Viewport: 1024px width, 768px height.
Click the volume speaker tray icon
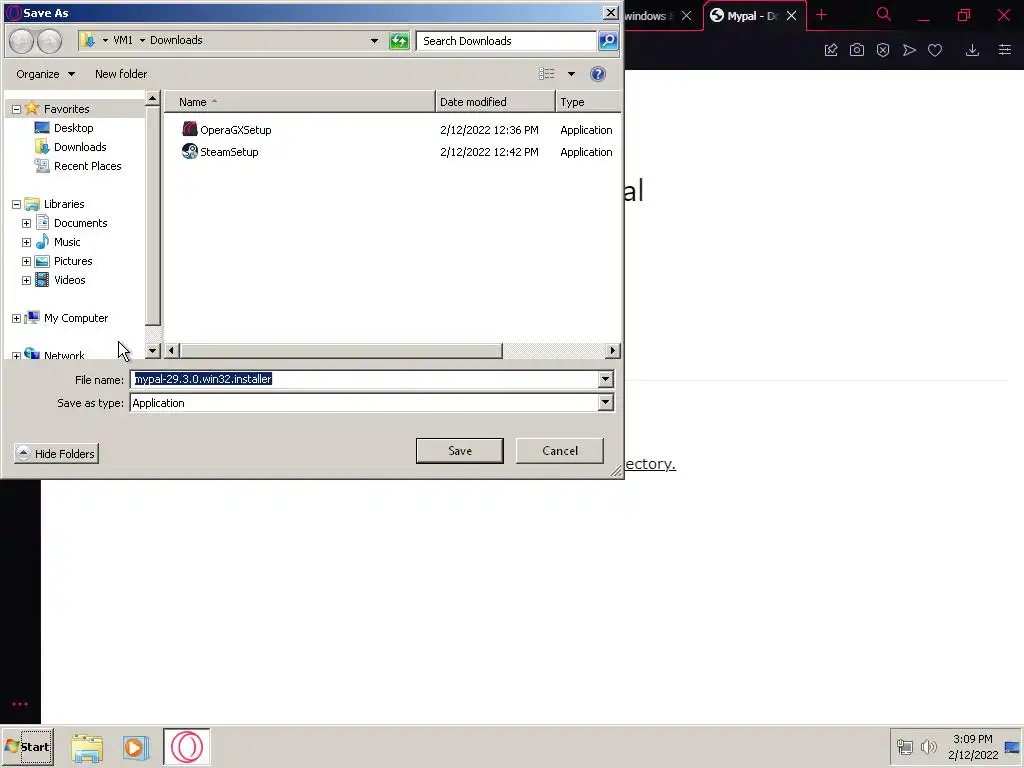point(928,746)
